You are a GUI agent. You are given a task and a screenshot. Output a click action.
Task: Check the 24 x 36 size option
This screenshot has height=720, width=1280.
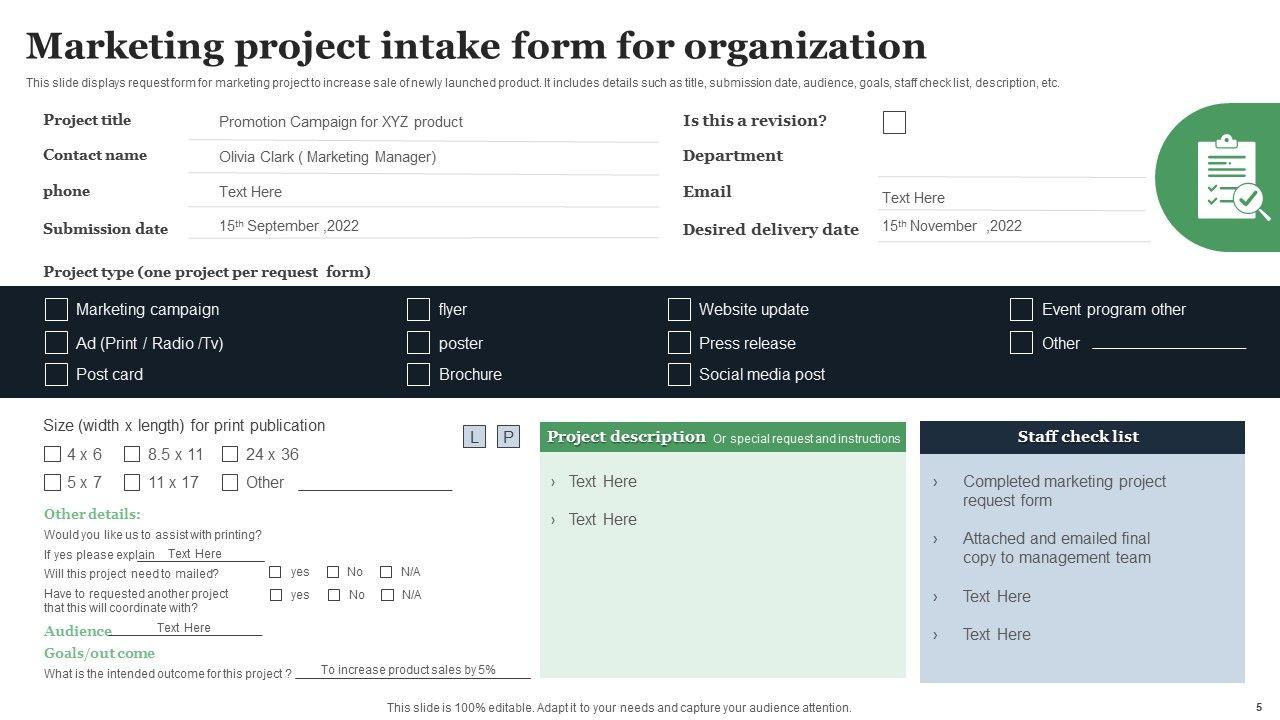[230, 454]
